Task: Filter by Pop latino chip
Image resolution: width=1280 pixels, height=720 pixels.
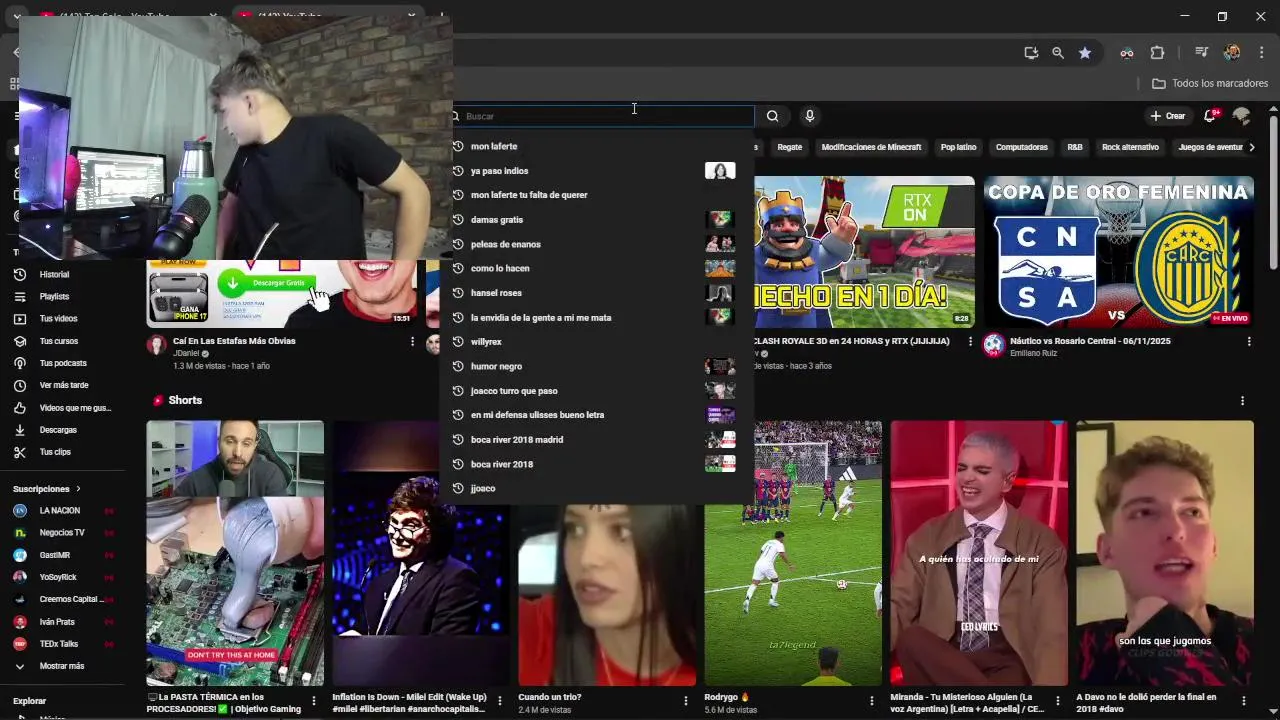Action: [x=958, y=147]
